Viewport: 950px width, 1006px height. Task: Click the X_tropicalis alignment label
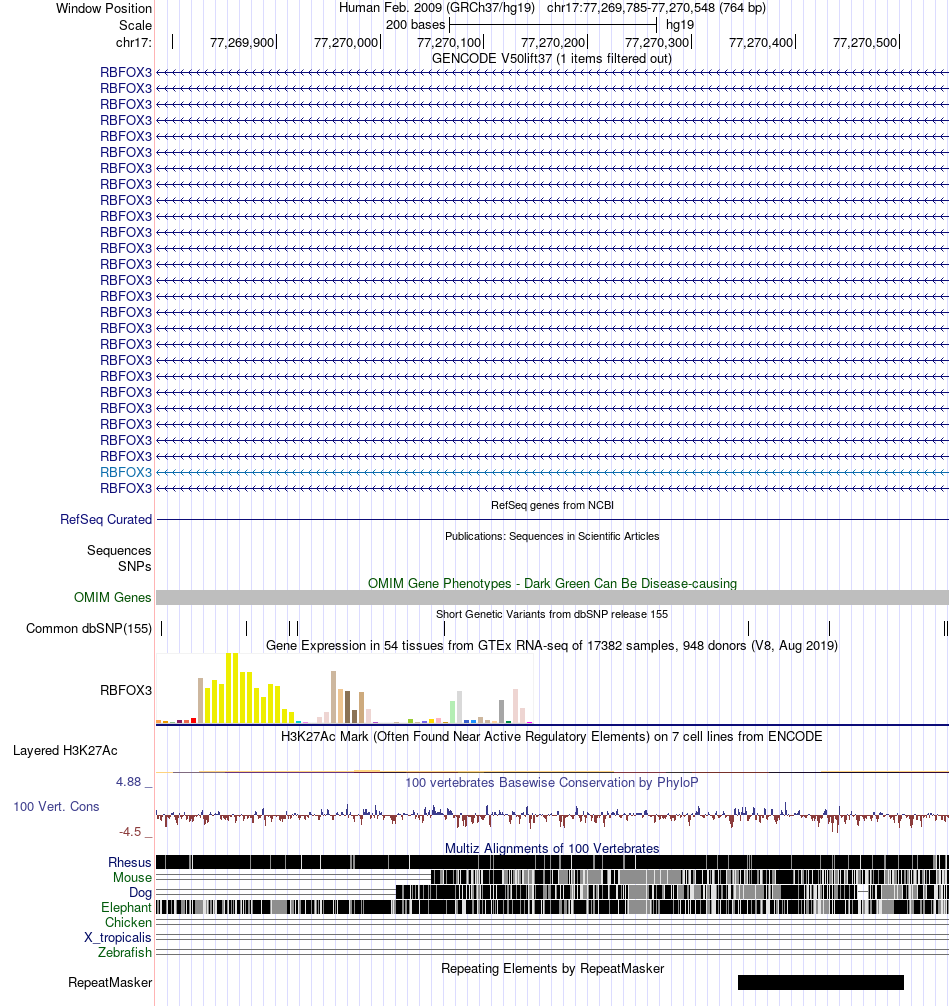pyautogui.click(x=118, y=937)
